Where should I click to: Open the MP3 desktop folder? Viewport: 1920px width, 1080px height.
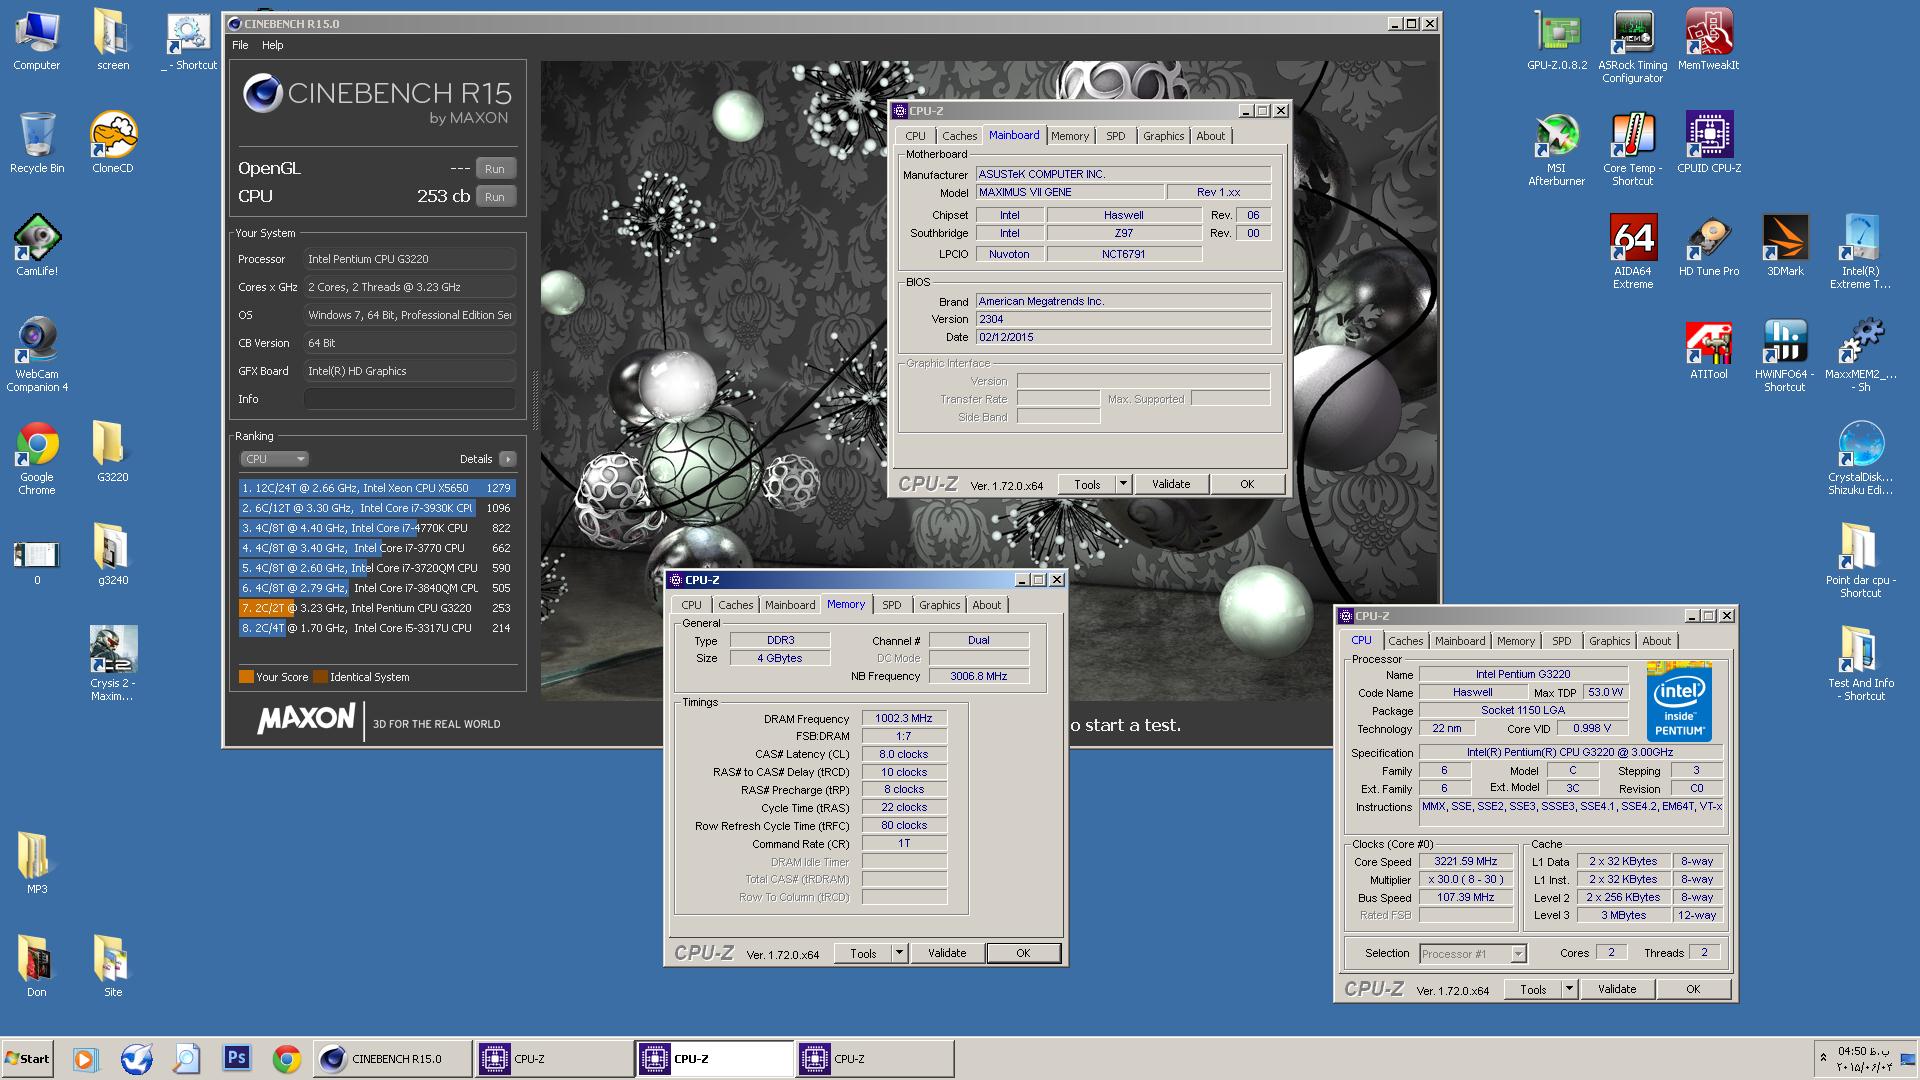37,864
